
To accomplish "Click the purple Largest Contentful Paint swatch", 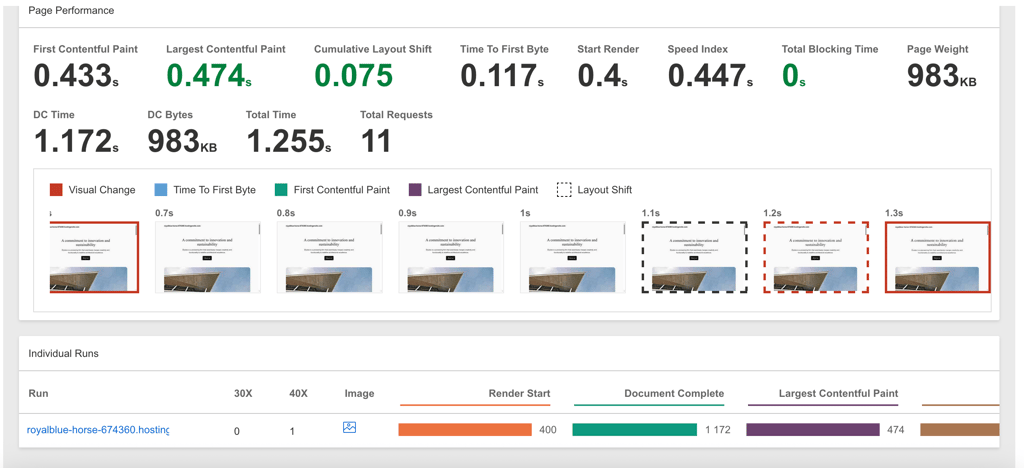I will click(x=415, y=190).
